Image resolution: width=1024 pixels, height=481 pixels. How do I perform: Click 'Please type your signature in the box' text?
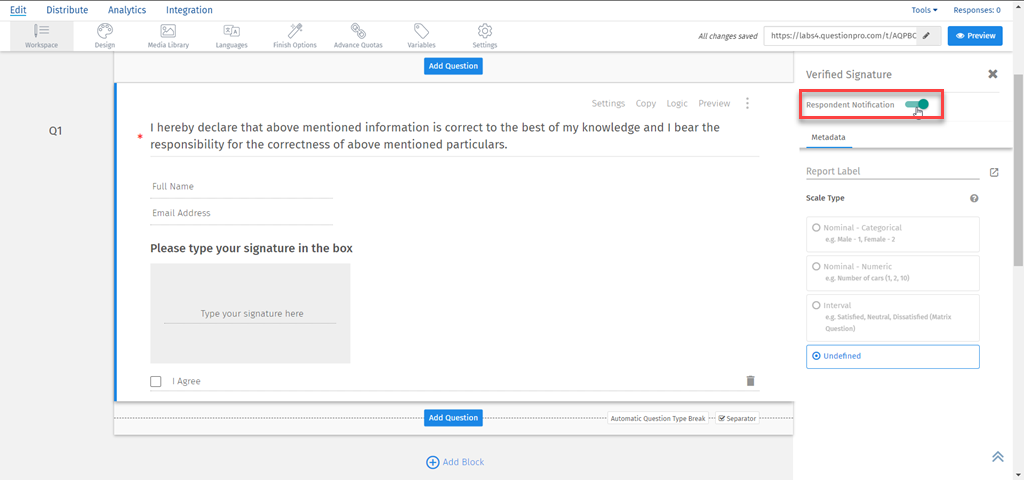(x=251, y=248)
